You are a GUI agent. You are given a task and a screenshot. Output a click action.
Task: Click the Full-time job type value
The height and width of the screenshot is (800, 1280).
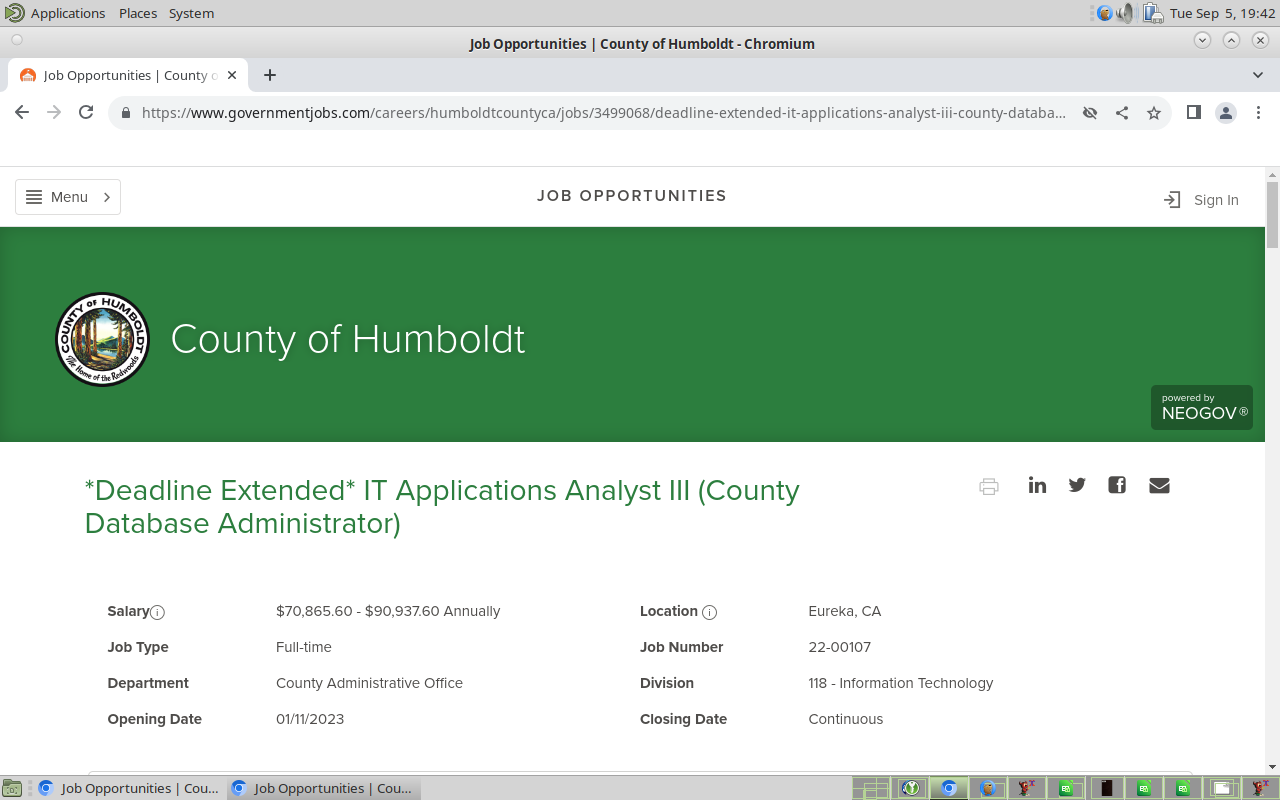[304, 647]
